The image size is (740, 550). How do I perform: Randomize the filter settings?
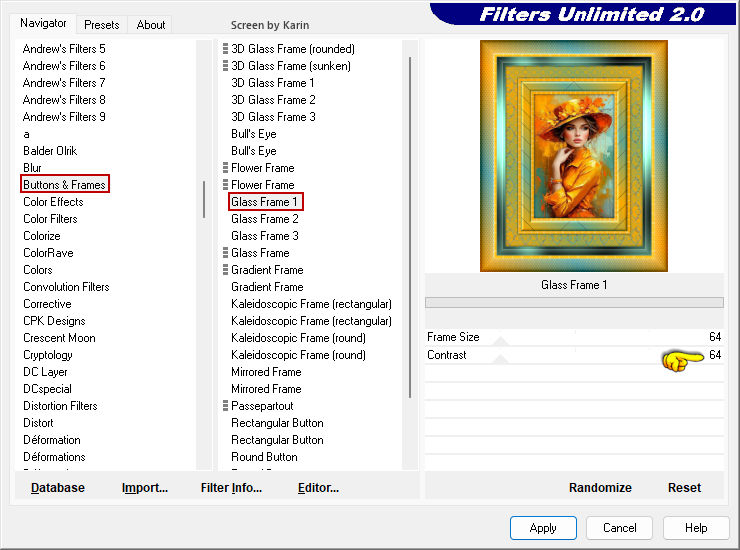pos(600,488)
